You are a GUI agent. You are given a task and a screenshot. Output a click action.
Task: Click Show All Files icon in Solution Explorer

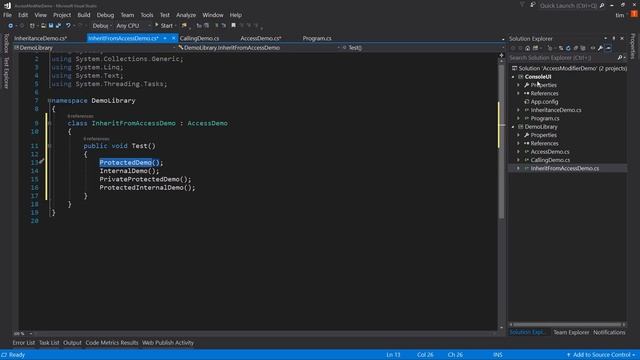pyautogui.click(x=583, y=48)
